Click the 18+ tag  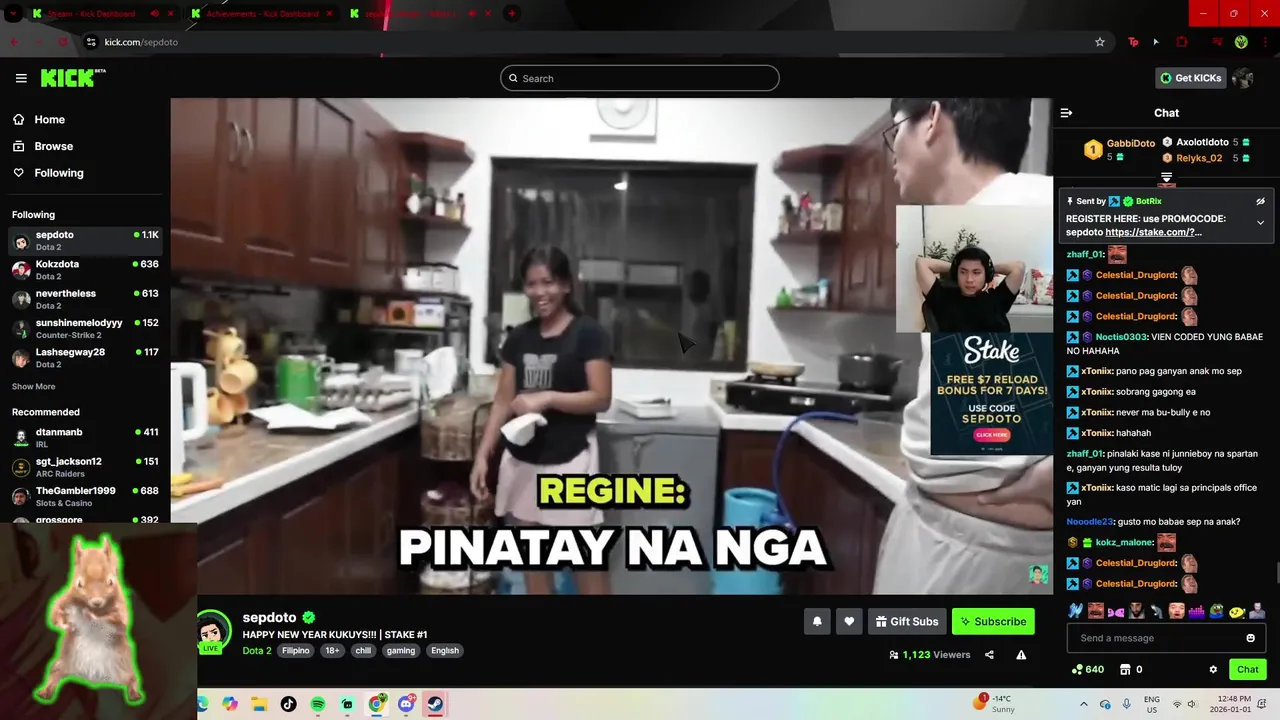click(x=332, y=650)
